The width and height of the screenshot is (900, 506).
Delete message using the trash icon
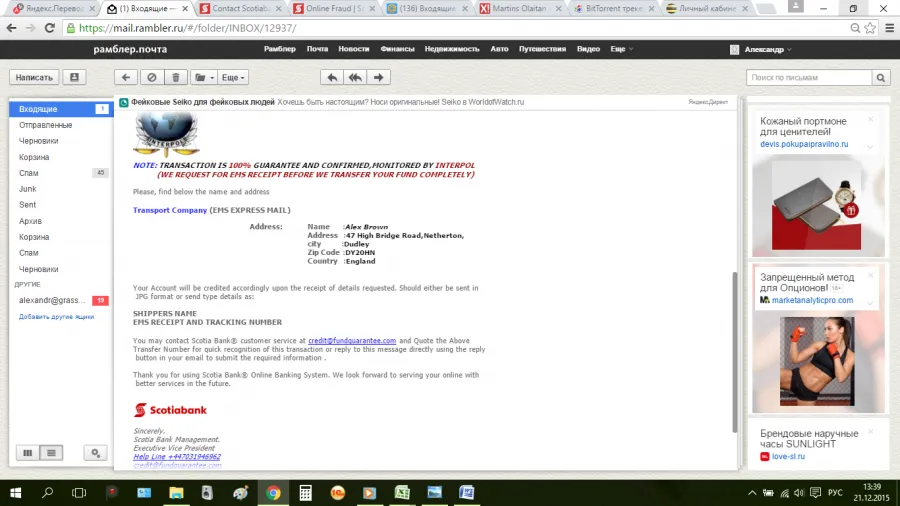176,77
